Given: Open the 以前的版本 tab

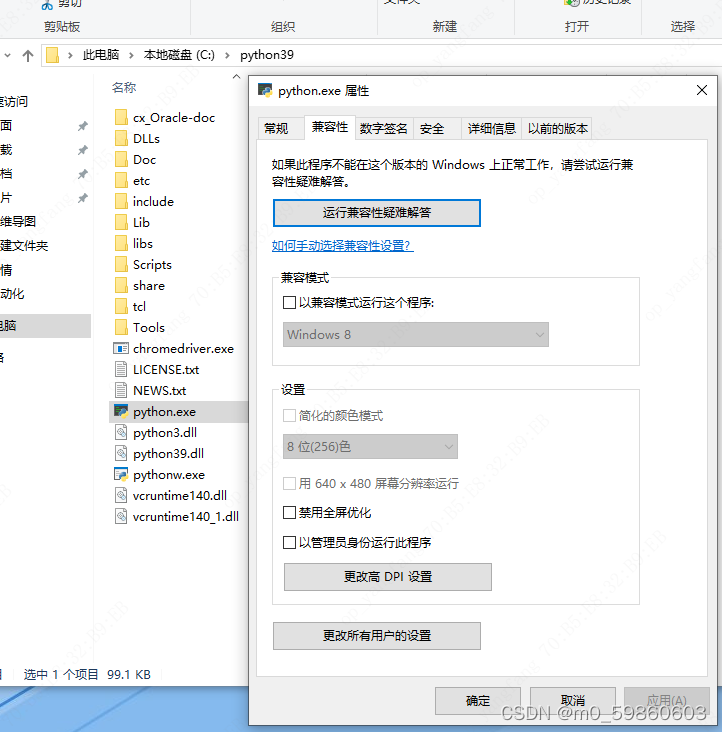Looking at the screenshot, I should pos(557,128).
